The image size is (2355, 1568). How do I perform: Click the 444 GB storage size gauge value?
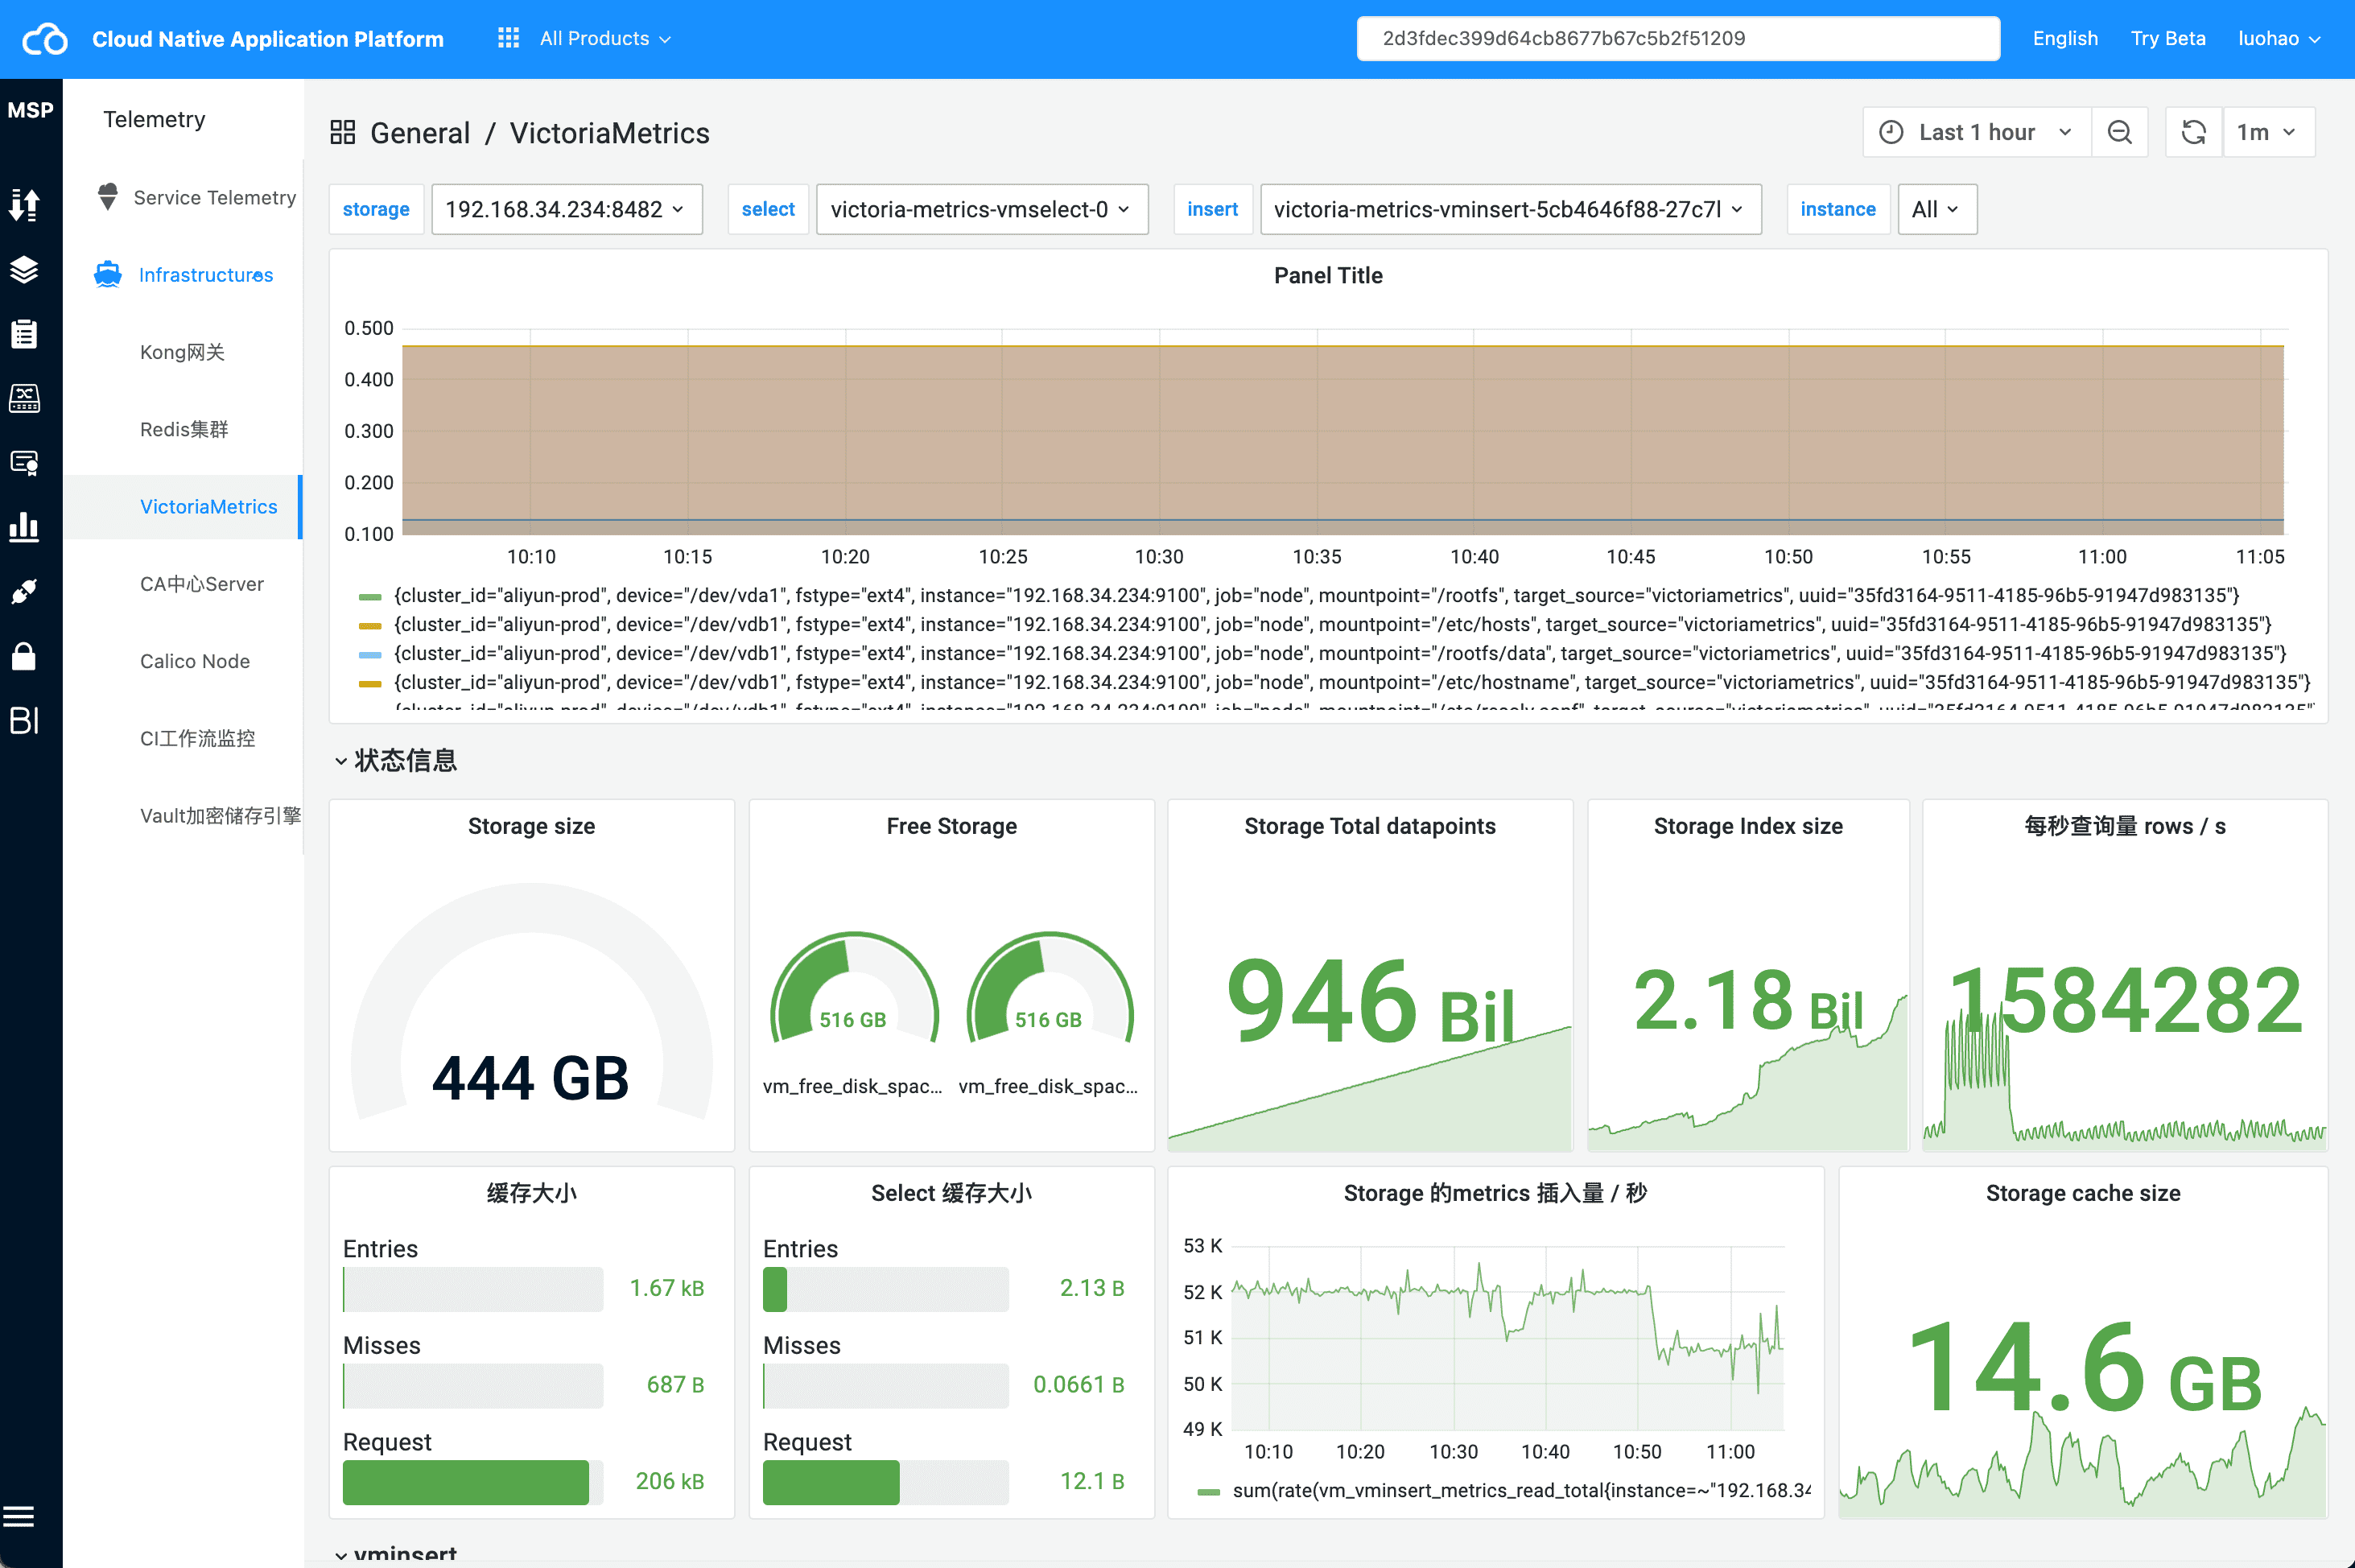pyautogui.click(x=531, y=1078)
